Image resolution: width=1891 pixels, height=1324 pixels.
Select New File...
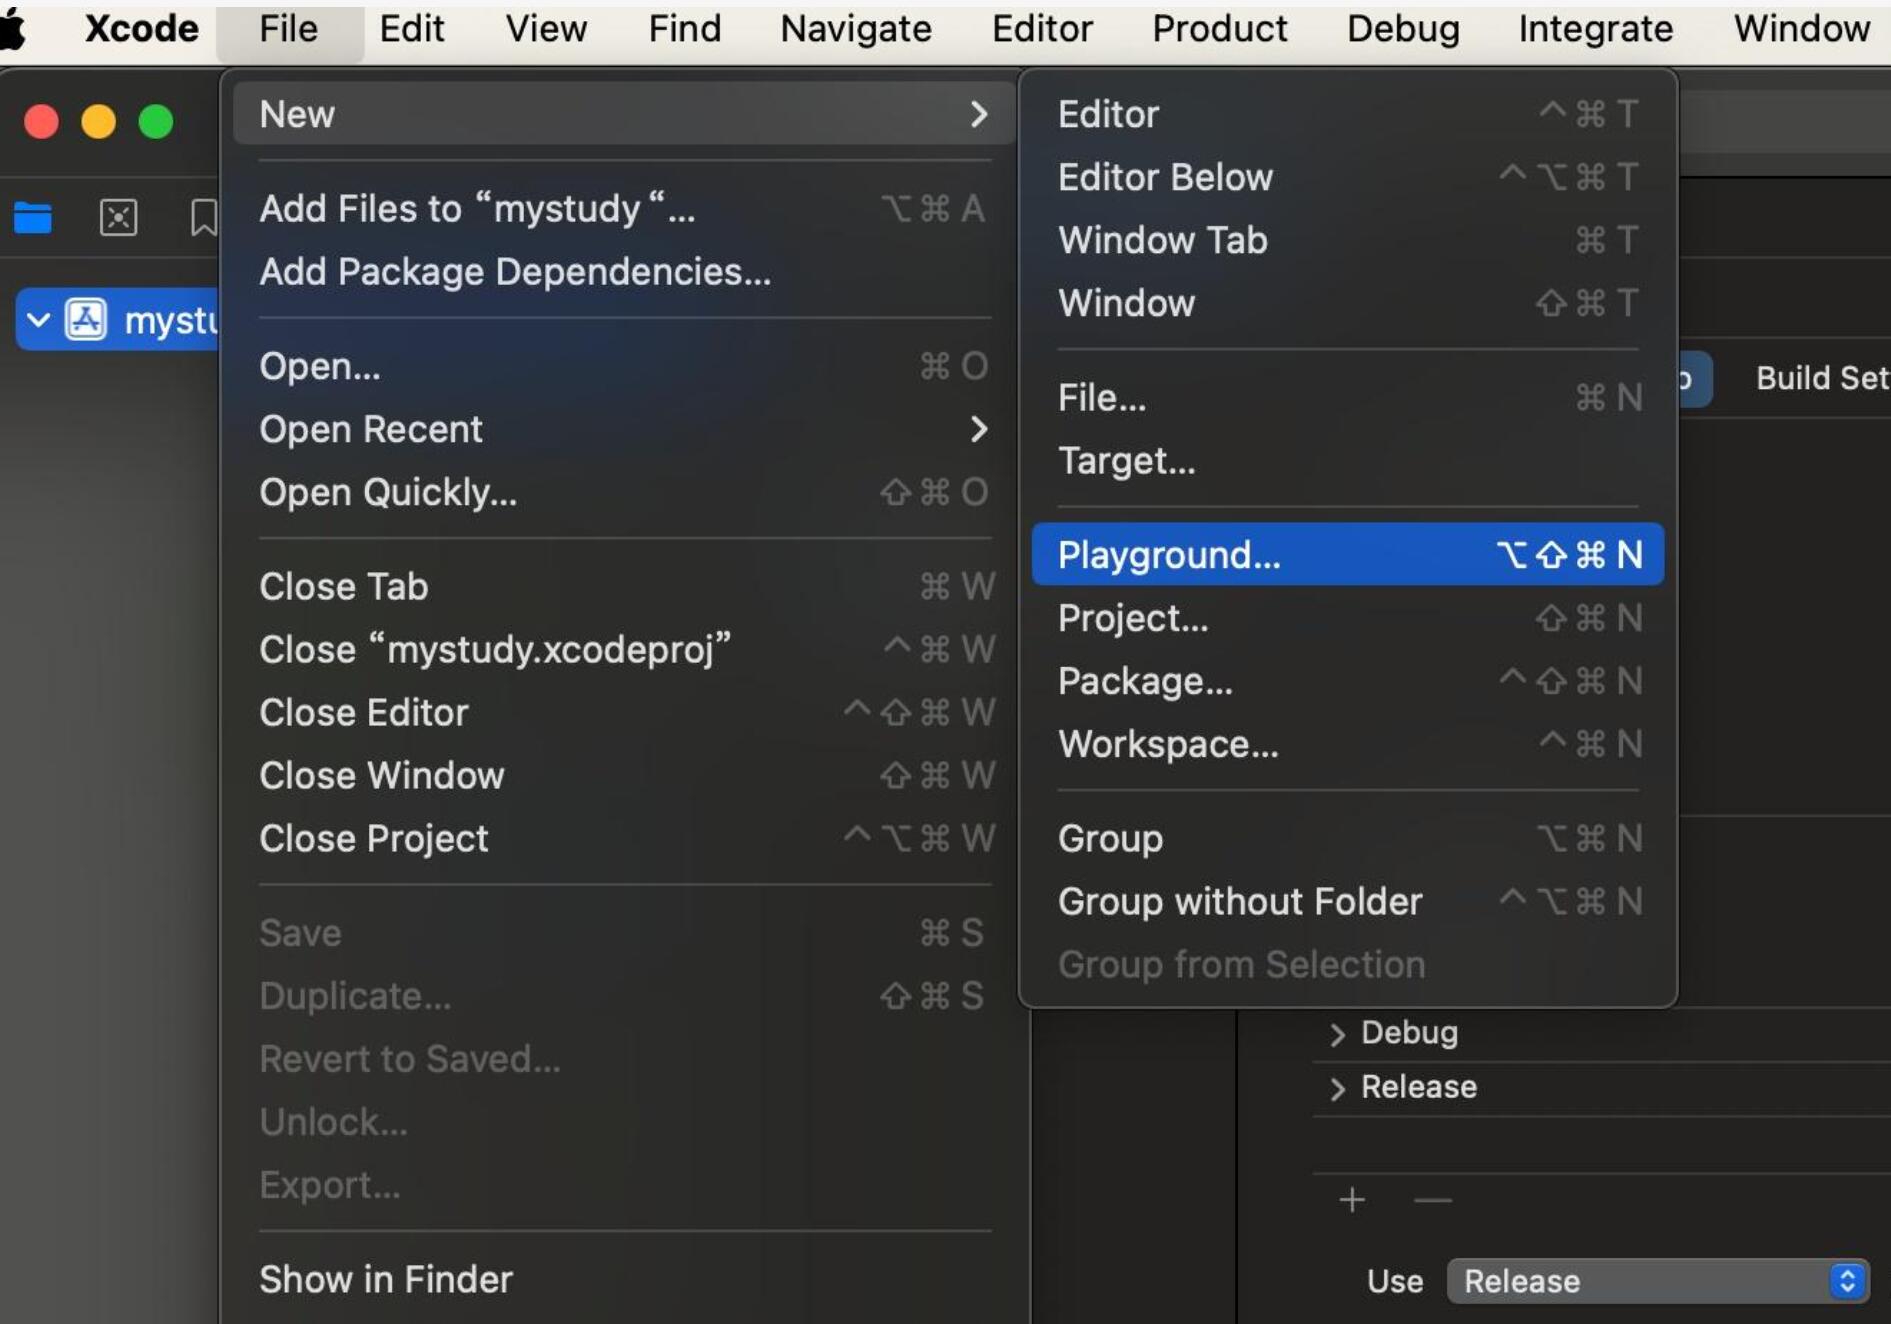(x=1347, y=398)
